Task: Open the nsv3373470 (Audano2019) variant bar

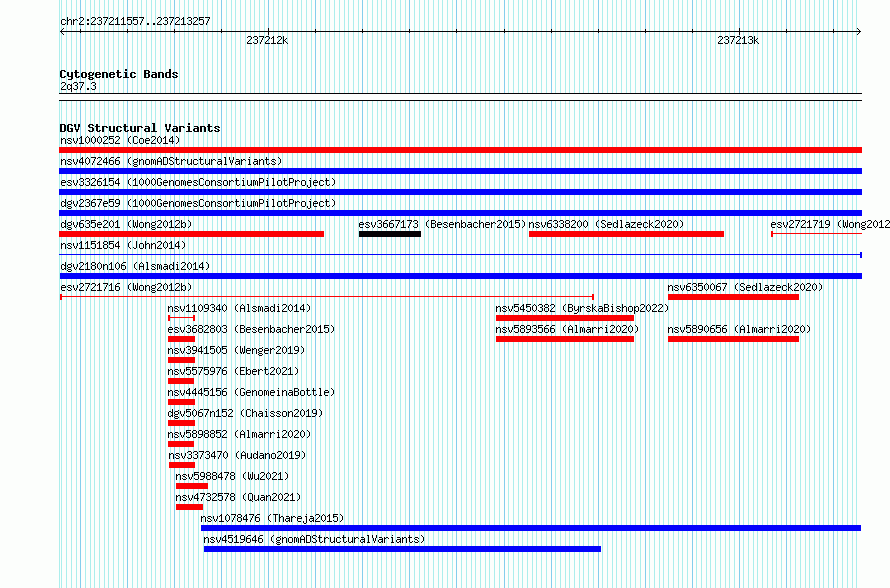Action: click(x=182, y=465)
